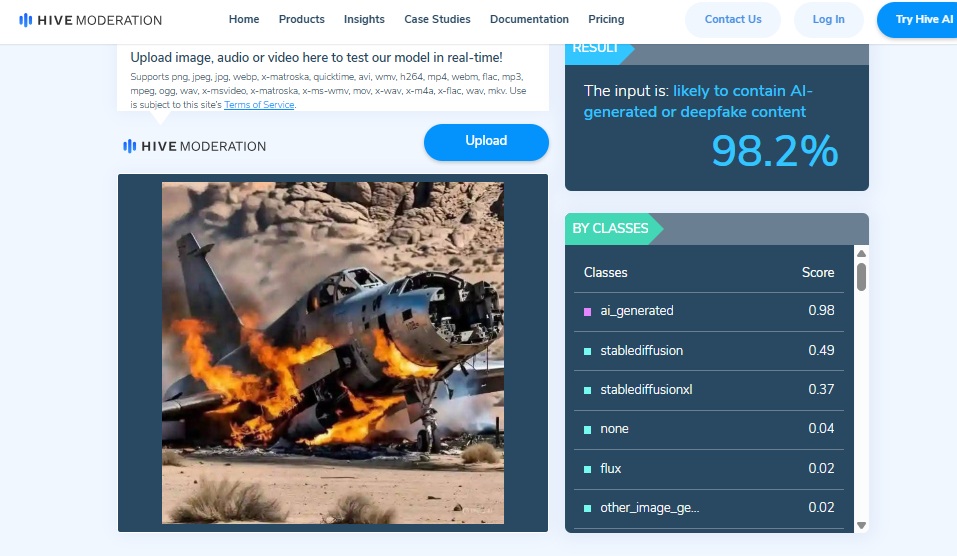Select the ai_generated class label
The width and height of the screenshot is (957, 556).
[x=637, y=311]
